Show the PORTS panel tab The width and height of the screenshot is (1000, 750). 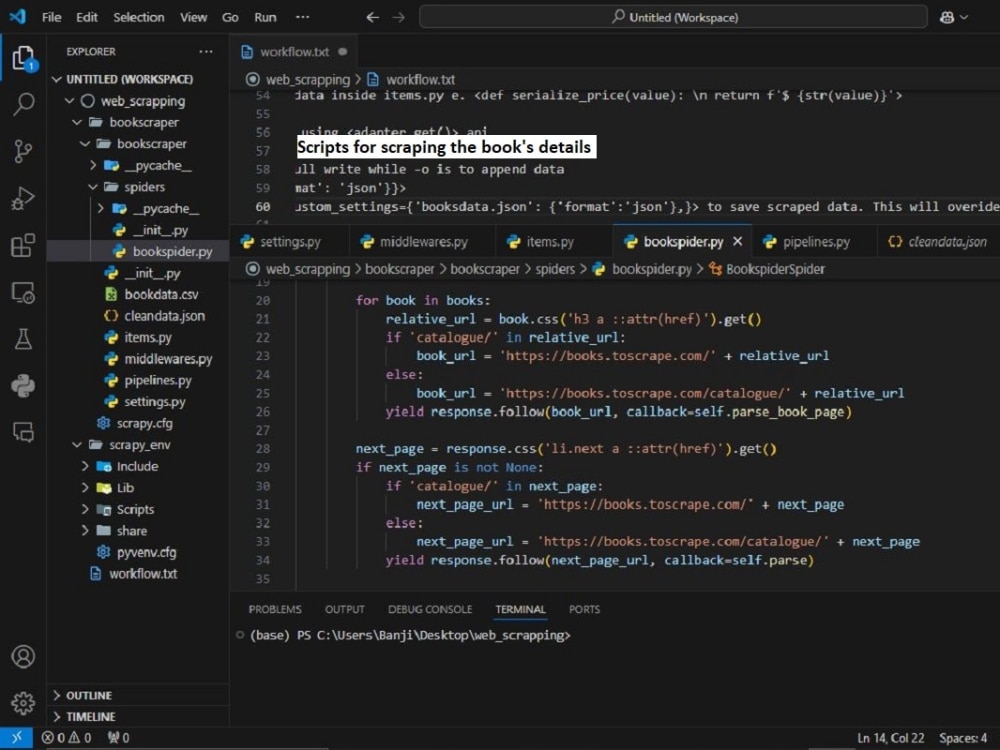584,610
